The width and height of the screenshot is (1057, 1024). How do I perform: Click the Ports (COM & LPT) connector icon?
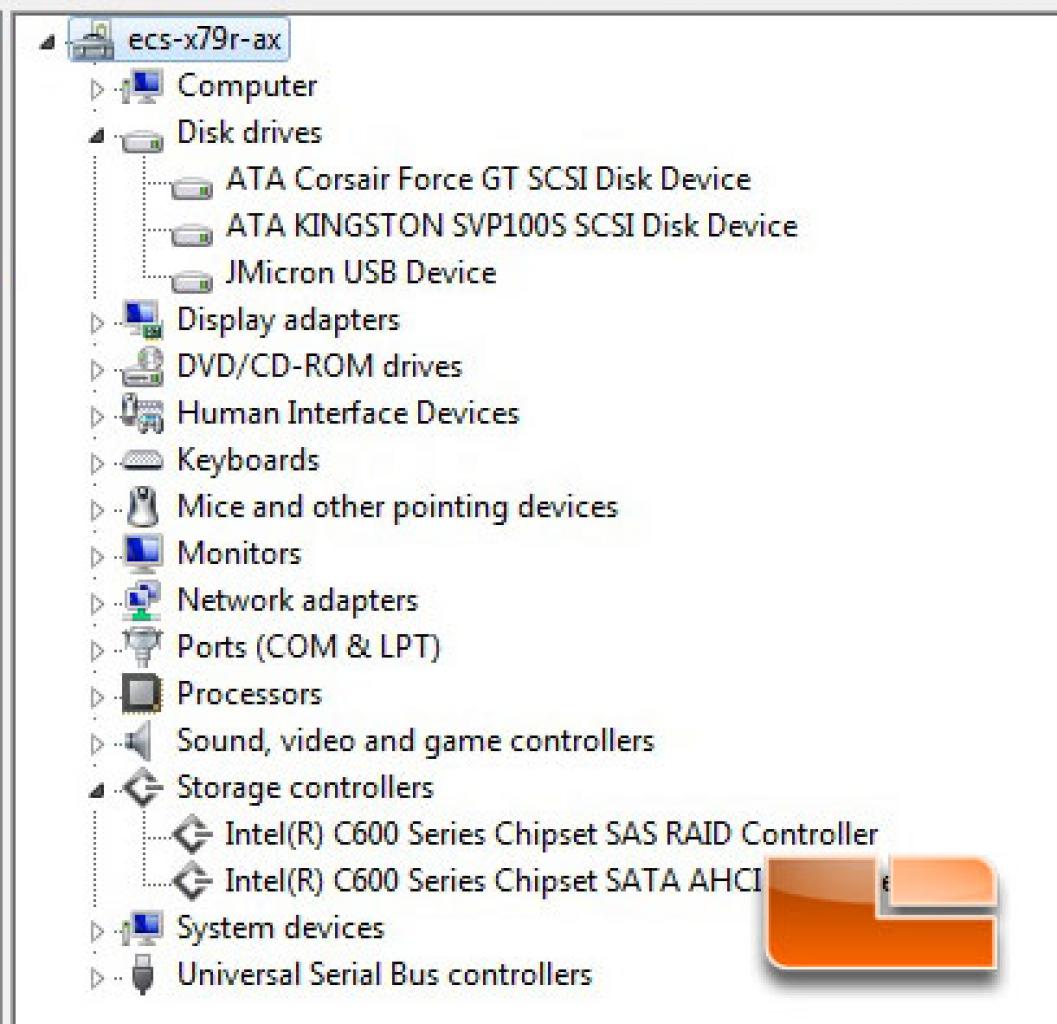[x=142, y=646]
